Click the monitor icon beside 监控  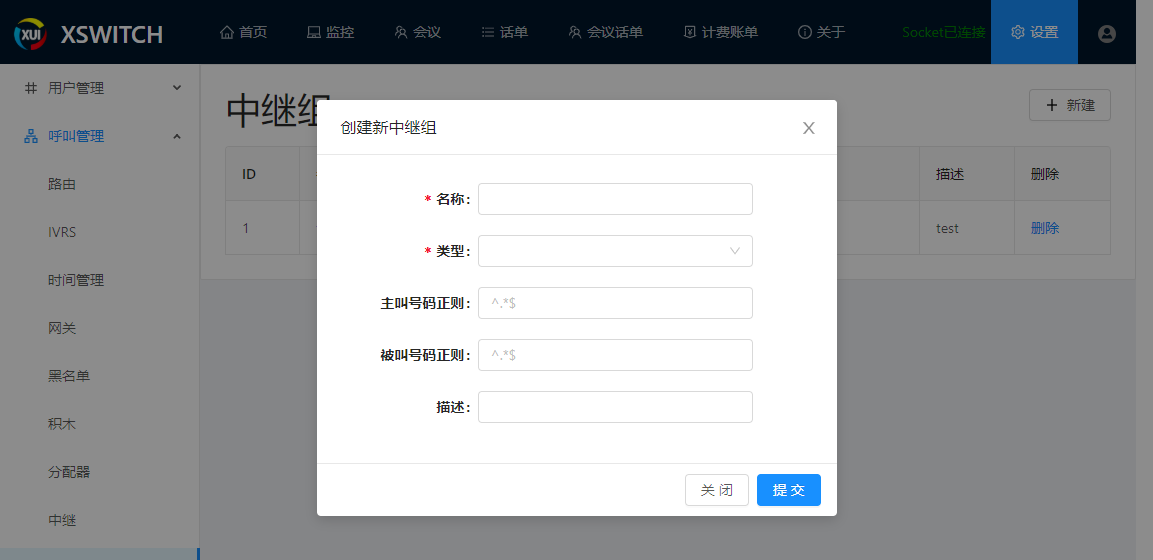(313, 32)
